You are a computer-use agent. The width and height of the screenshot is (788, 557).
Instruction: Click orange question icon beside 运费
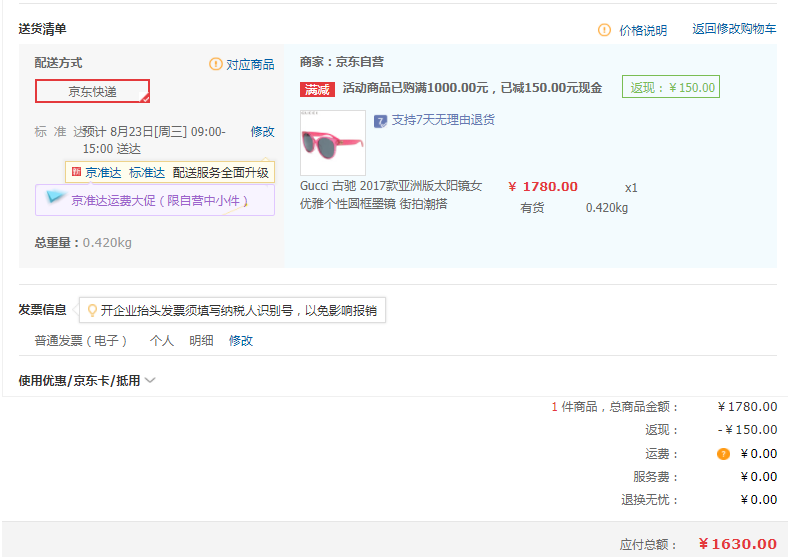[723, 454]
